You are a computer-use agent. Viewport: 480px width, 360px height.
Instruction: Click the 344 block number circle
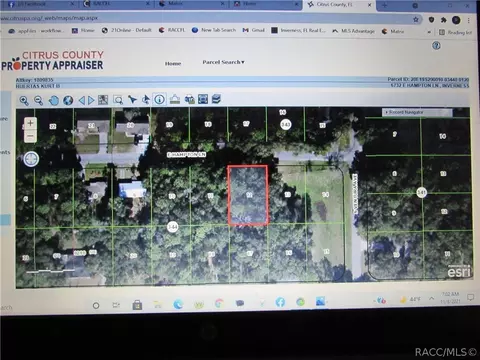pyautogui.click(x=172, y=227)
